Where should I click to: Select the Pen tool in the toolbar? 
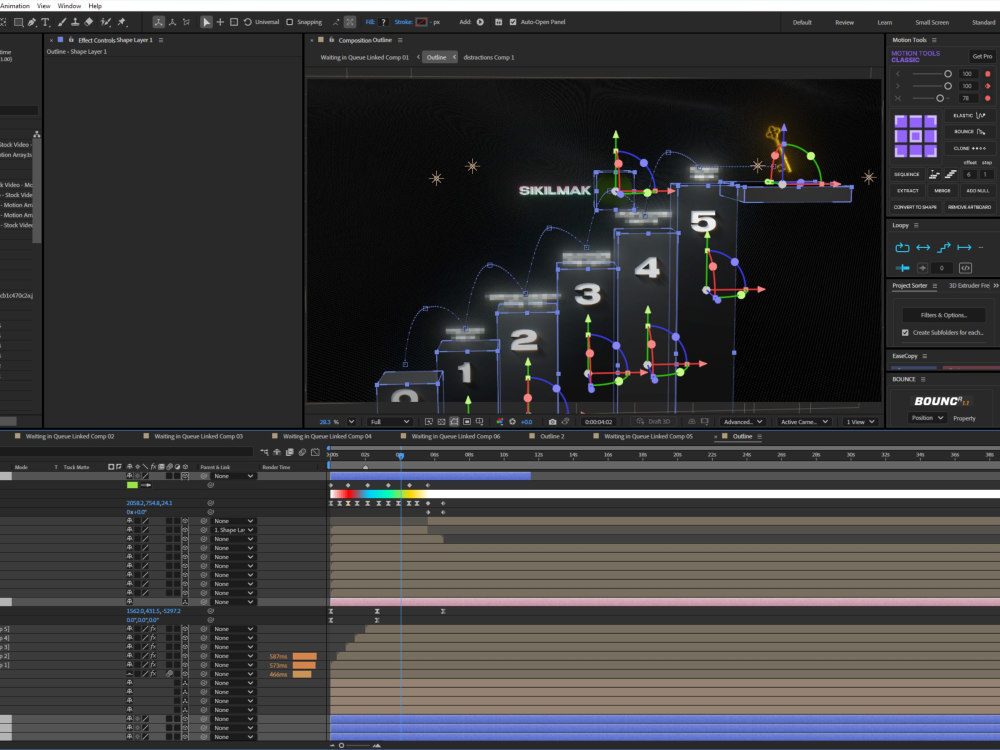point(32,22)
